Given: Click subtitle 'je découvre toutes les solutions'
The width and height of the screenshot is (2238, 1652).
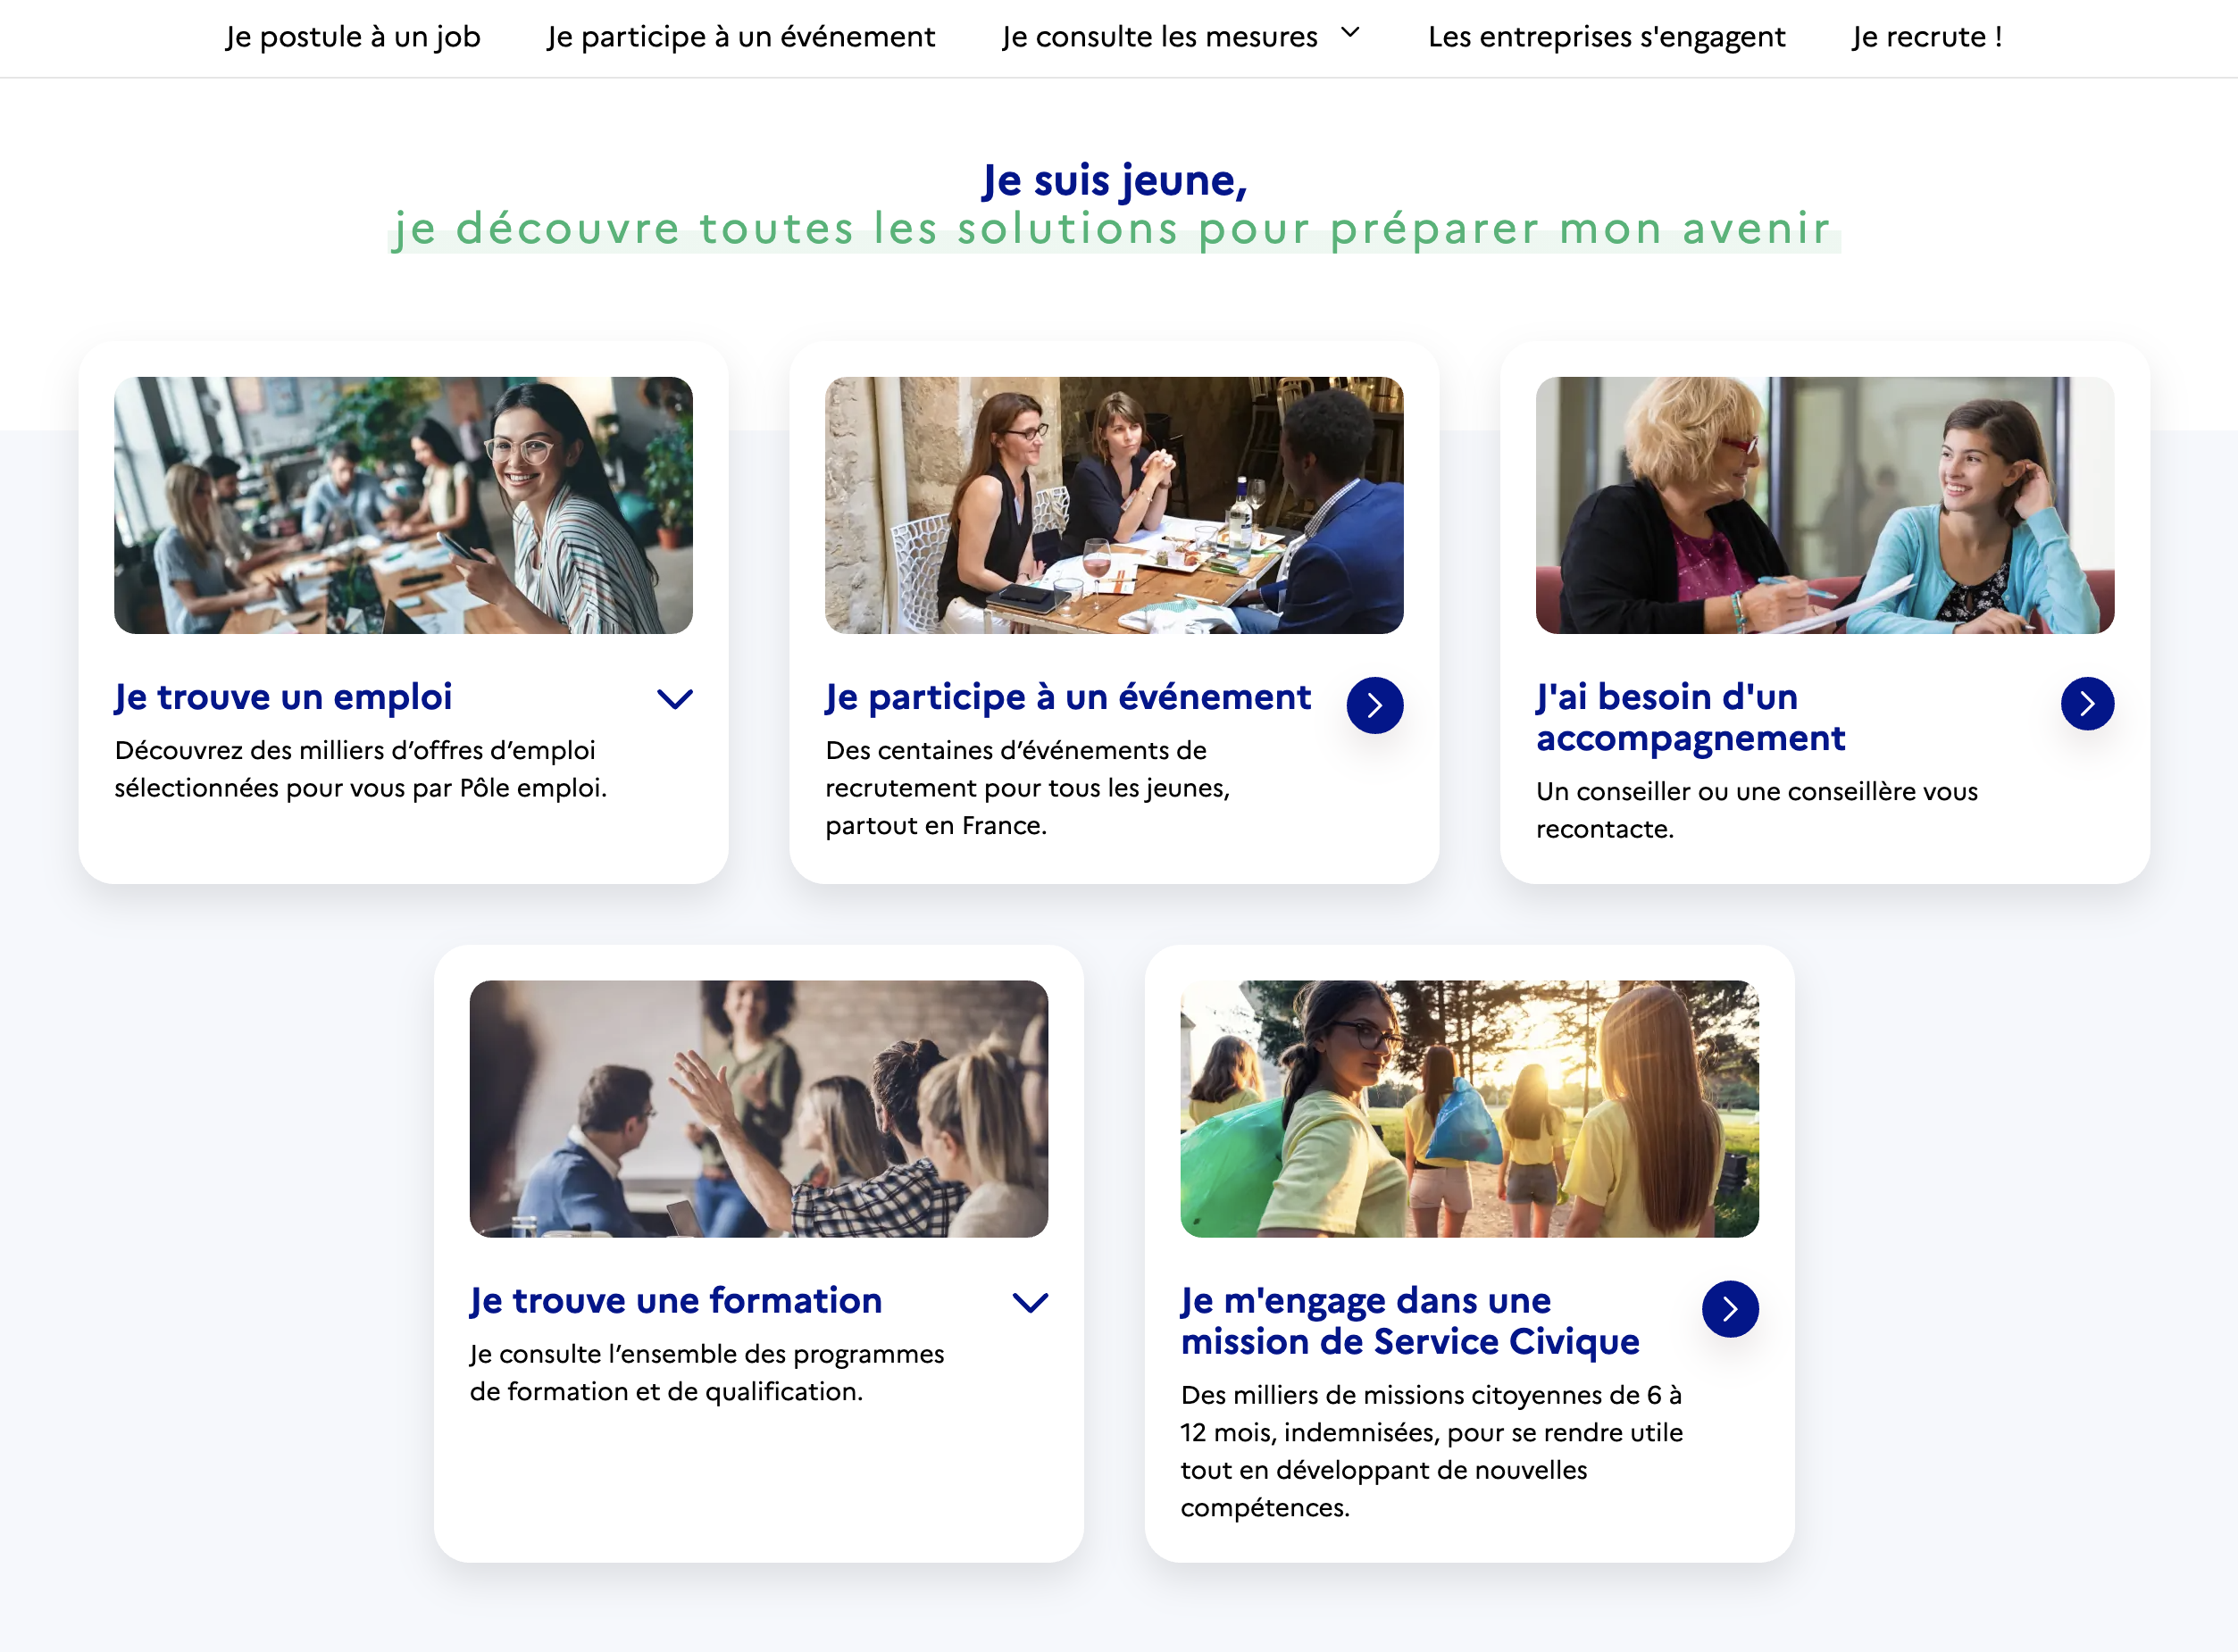Looking at the screenshot, I should pos(787,229).
